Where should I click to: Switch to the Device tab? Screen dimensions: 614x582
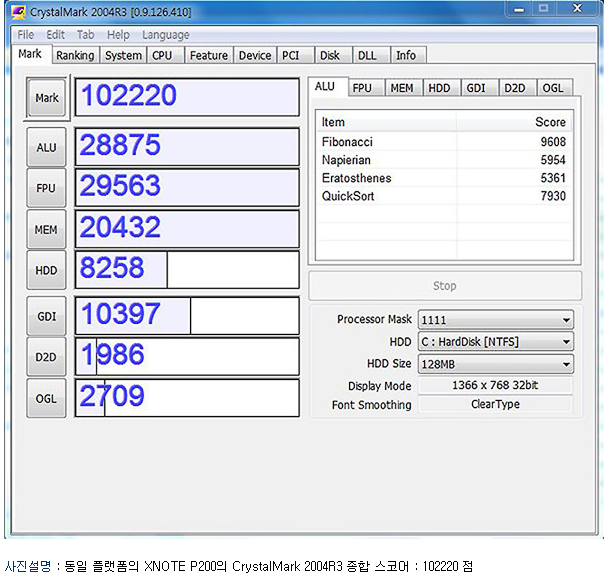coord(255,56)
